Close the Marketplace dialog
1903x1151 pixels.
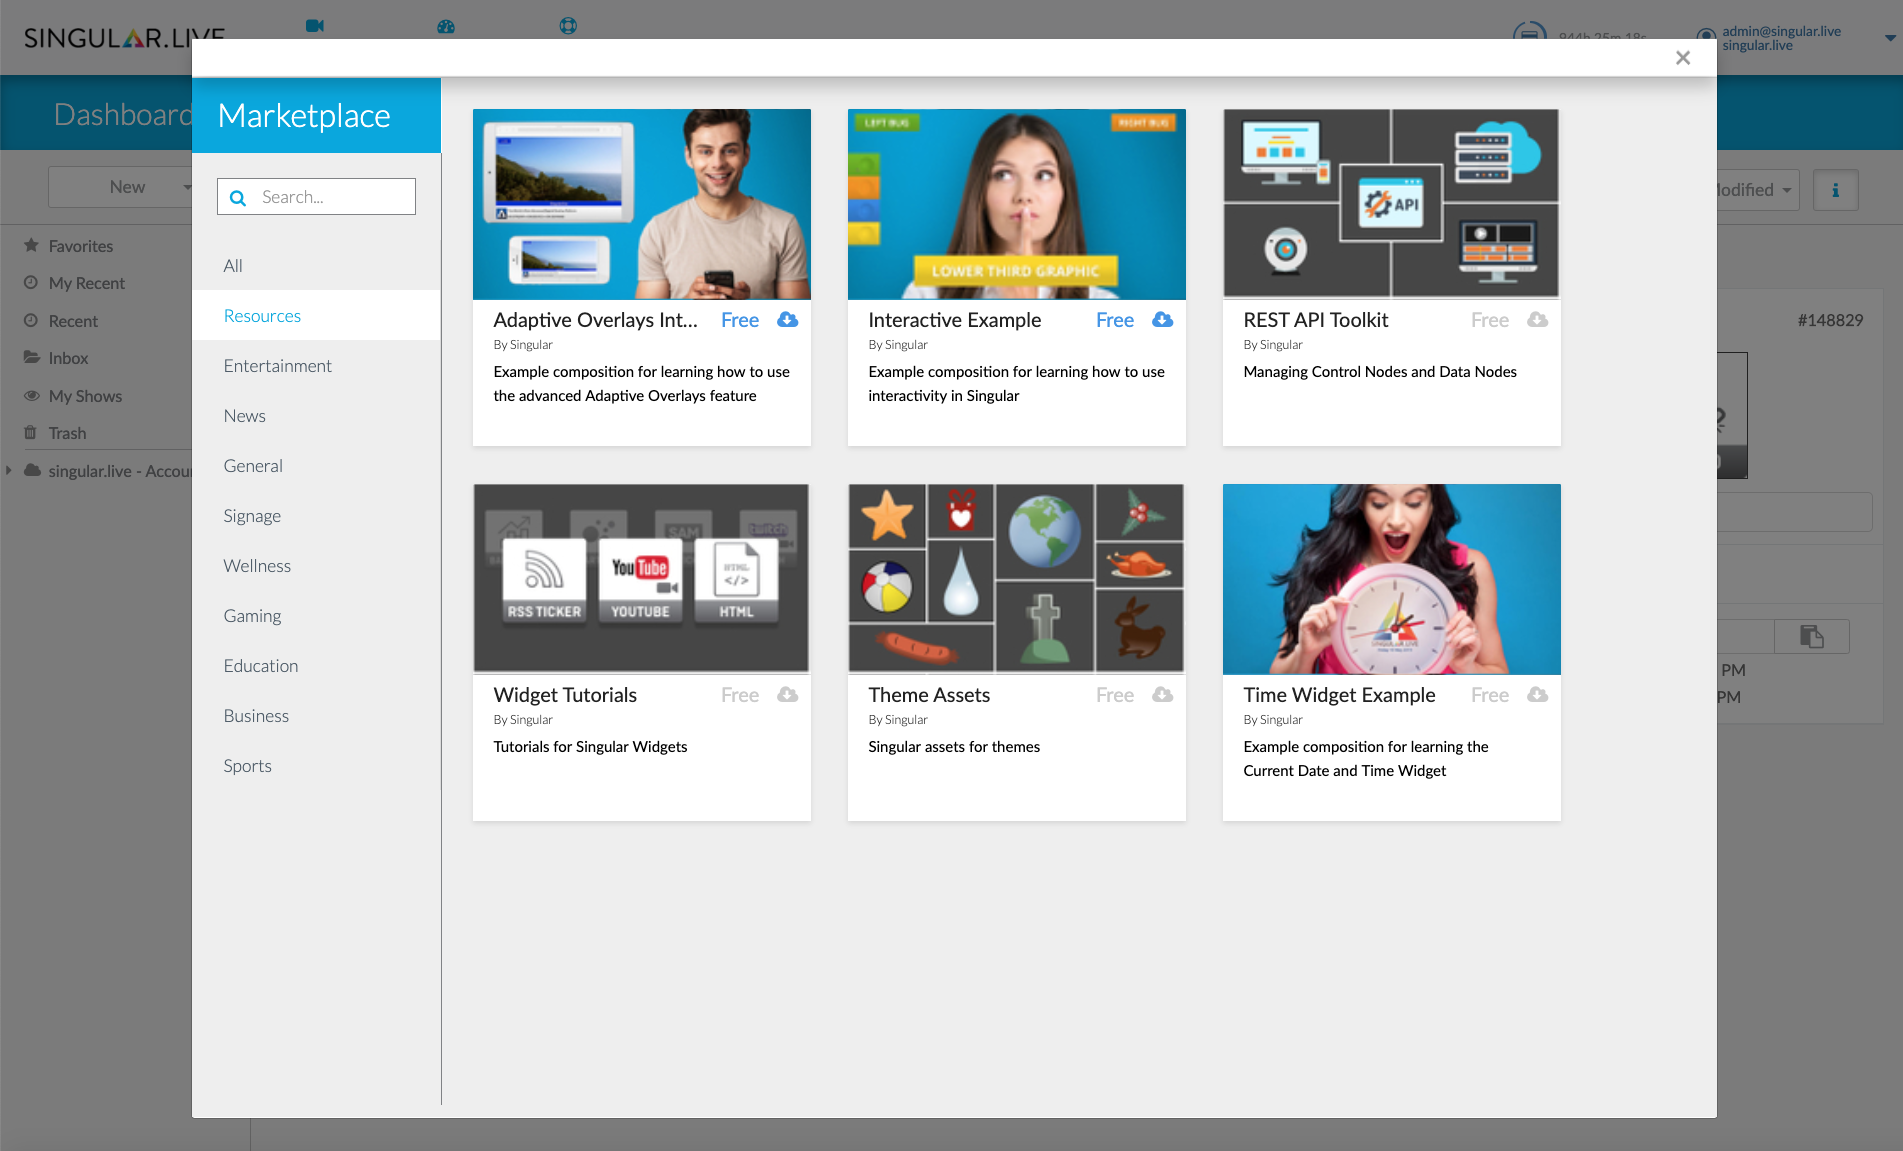1683,58
